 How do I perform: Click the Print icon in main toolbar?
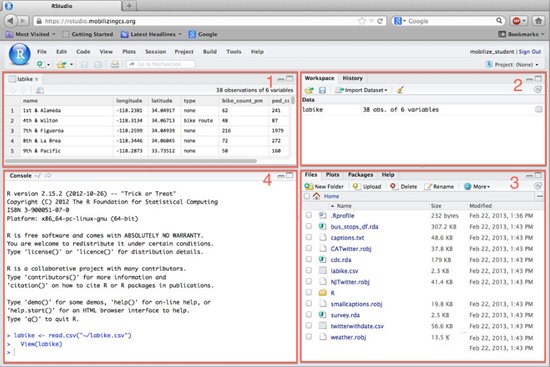click(x=115, y=64)
